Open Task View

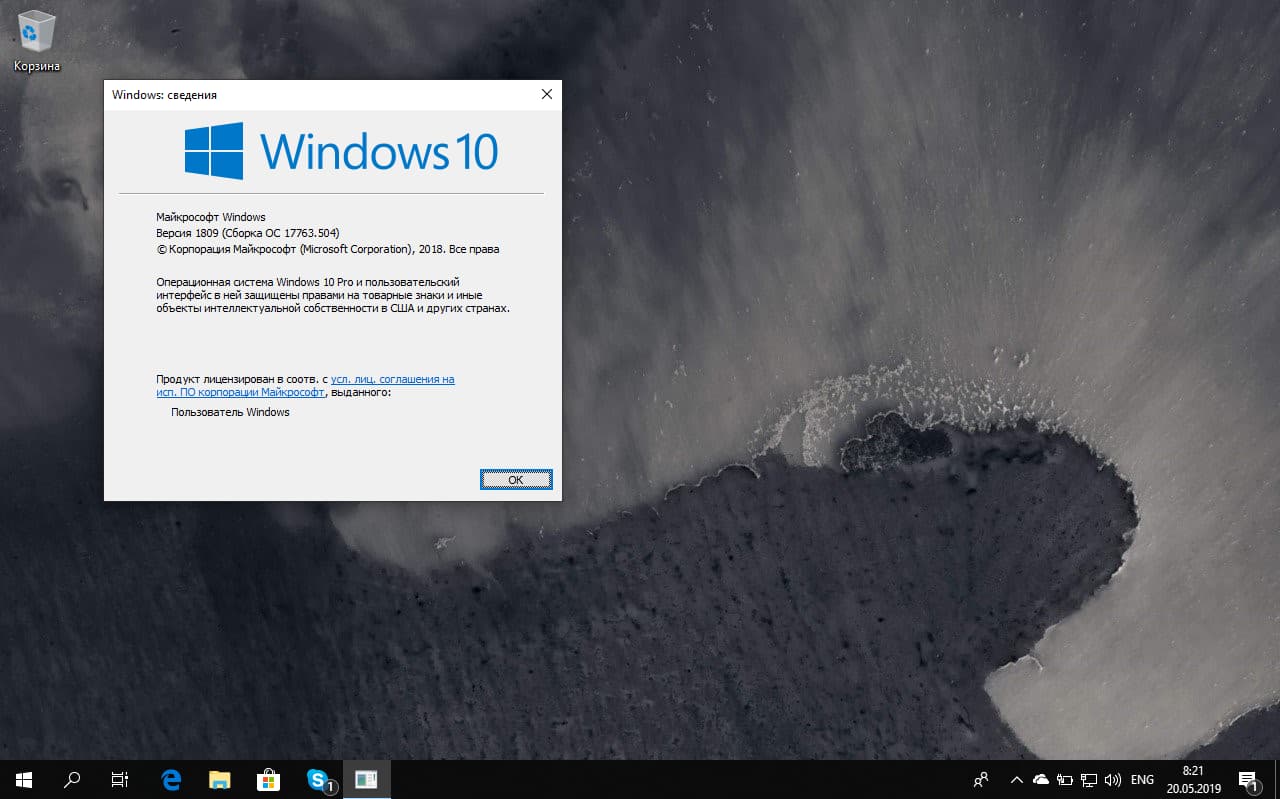(119, 779)
